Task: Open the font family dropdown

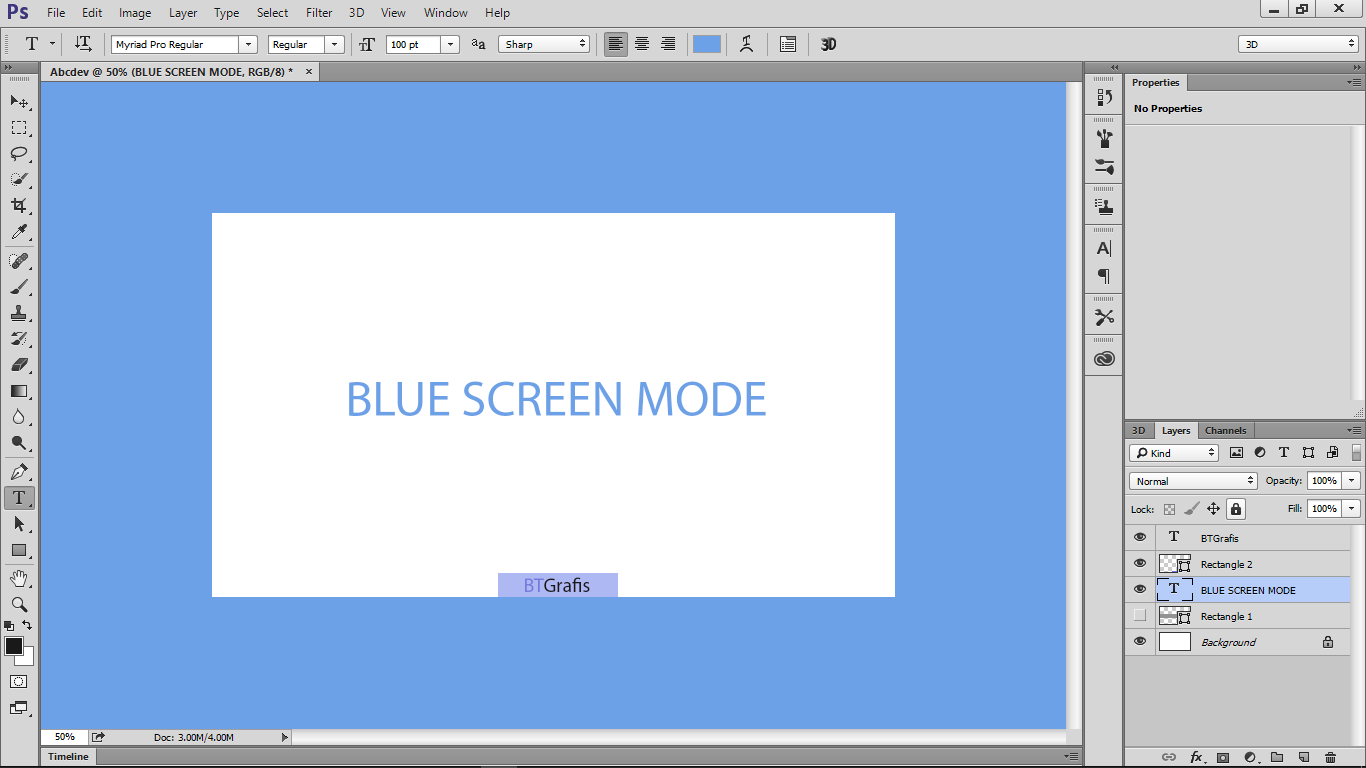Action: 248,44
